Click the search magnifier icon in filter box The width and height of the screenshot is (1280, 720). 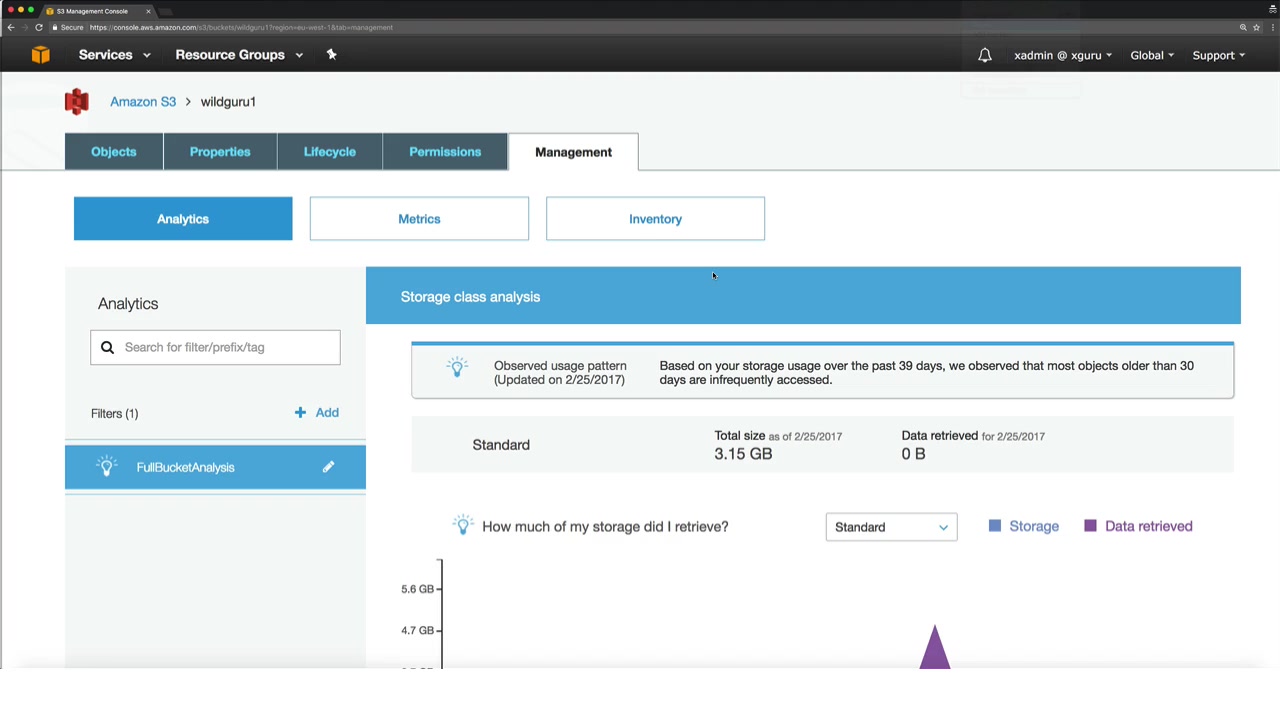(108, 347)
